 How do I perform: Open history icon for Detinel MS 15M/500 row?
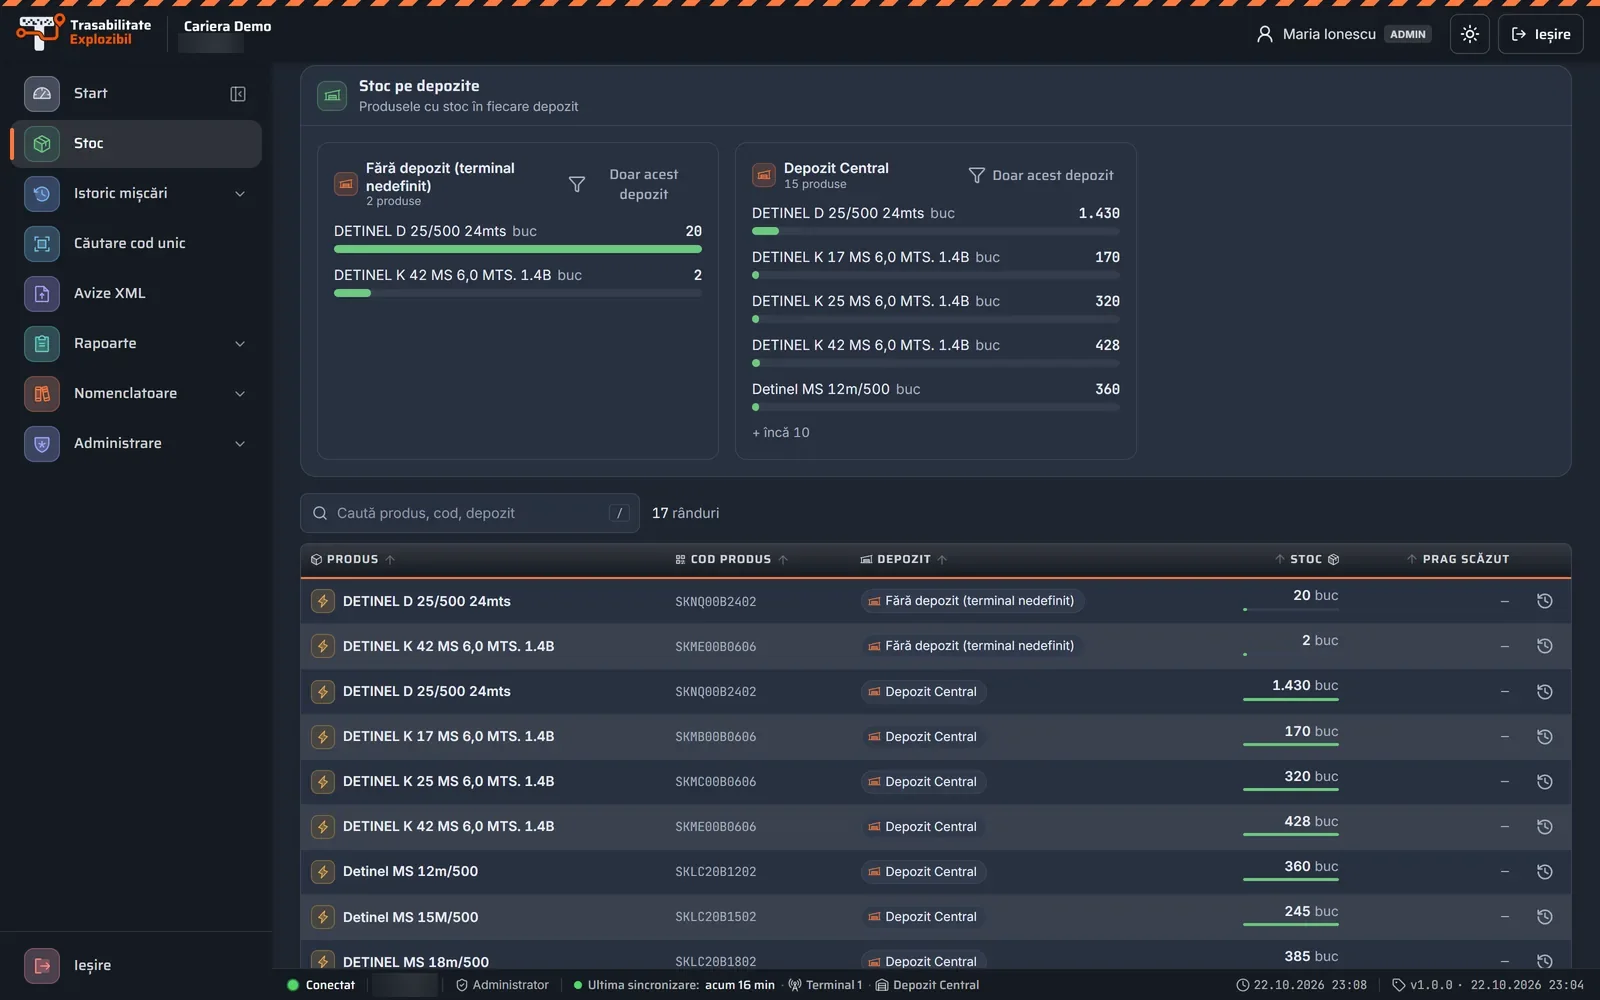1544,917
